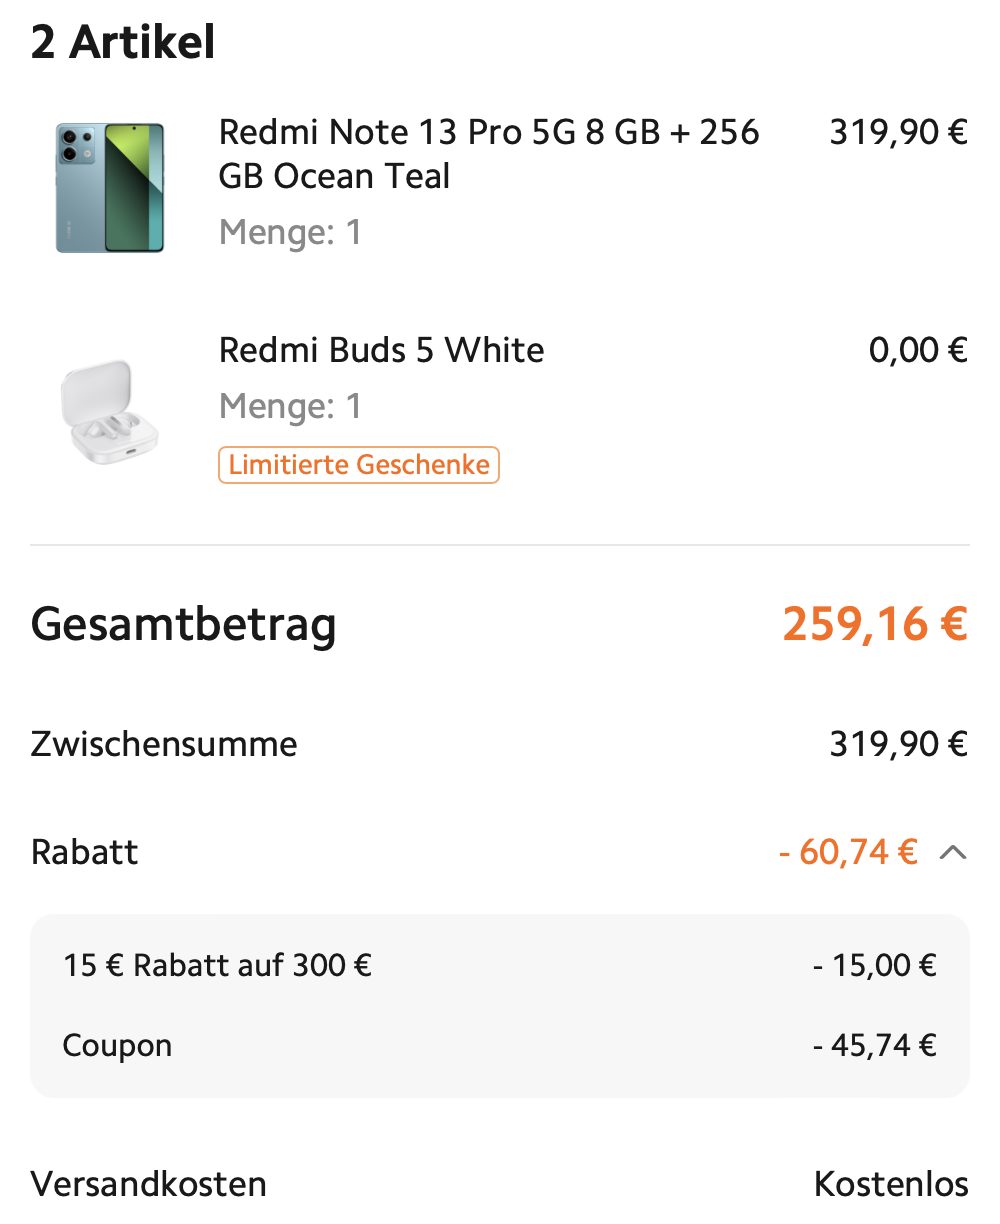Image resolution: width=1000 pixels, height=1224 pixels.
Task: Select the 15 € Rabatt auf 300 € discount entry
Action: (x=217, y=966)
